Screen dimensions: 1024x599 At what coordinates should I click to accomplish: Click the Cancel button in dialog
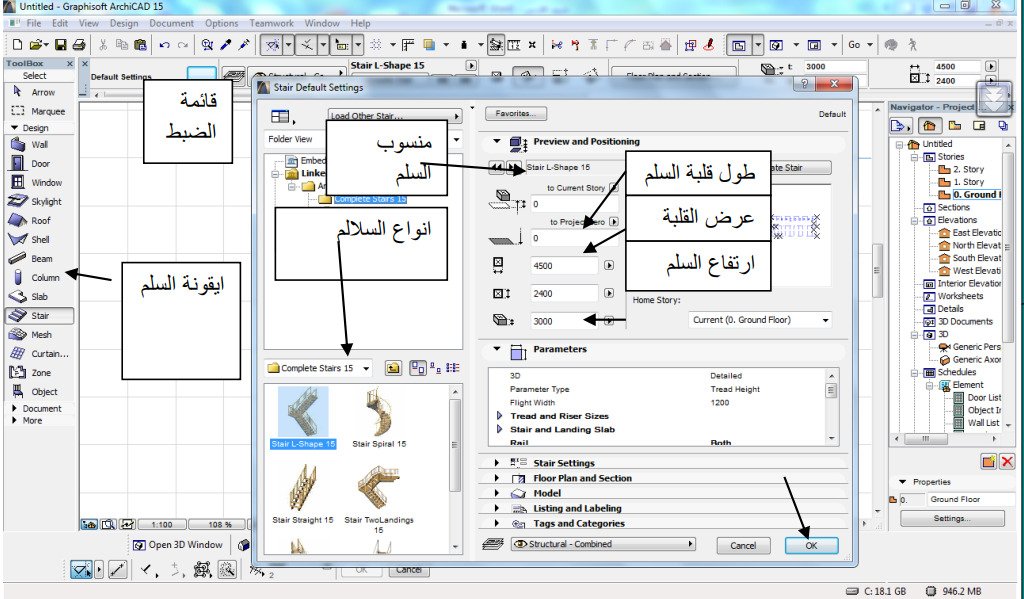click(743, 545)
